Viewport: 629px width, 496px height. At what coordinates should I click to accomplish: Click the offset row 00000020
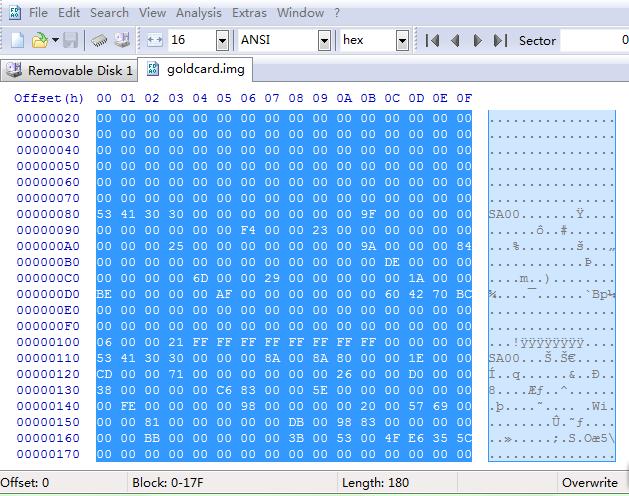click(48, 118)
